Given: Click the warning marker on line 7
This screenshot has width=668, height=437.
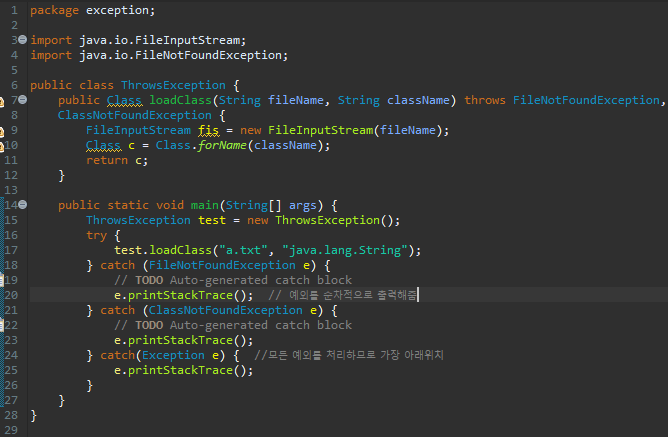Looking at the screenshot, I should click(1, 101).
